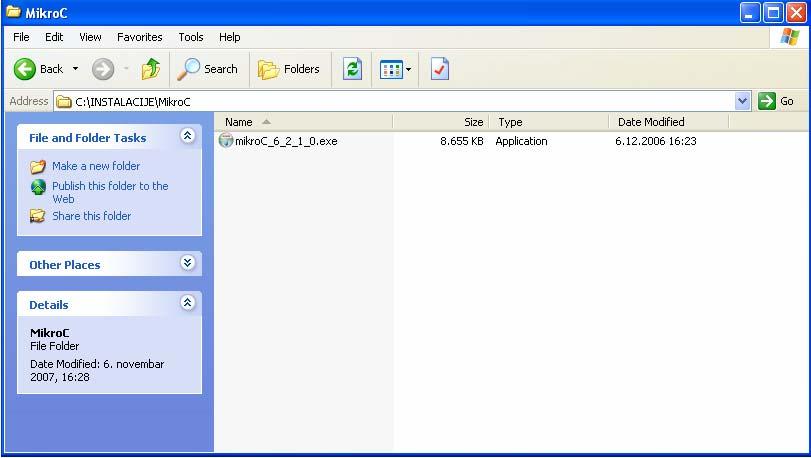Open the View menu

click(x=90, y=37)
